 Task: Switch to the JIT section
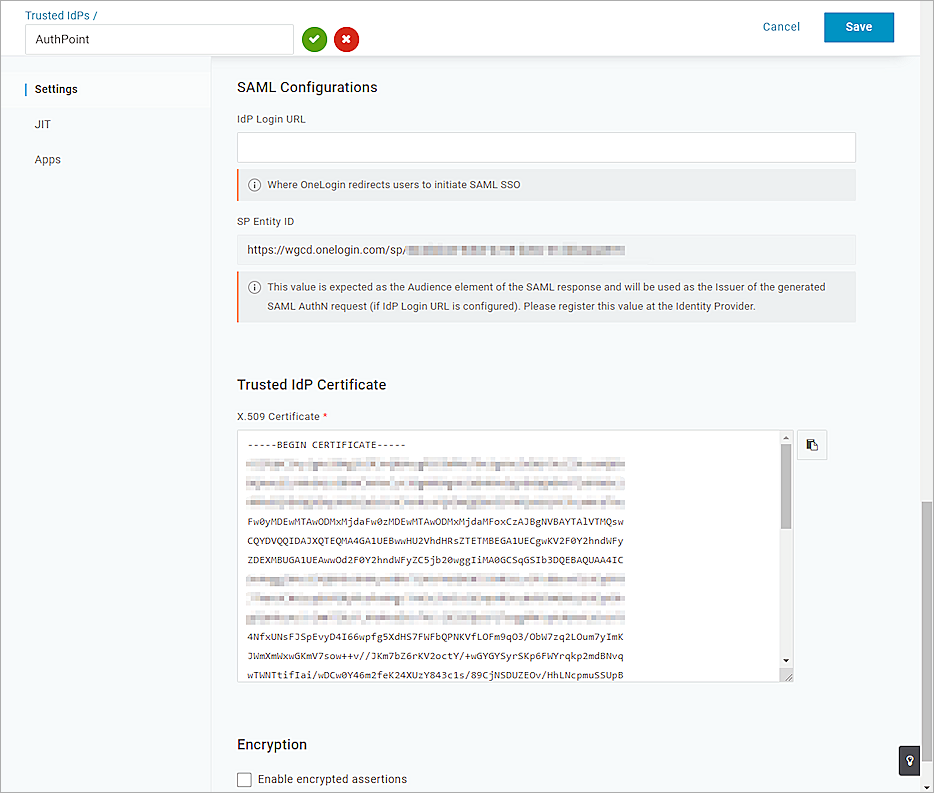coord(44,123)
